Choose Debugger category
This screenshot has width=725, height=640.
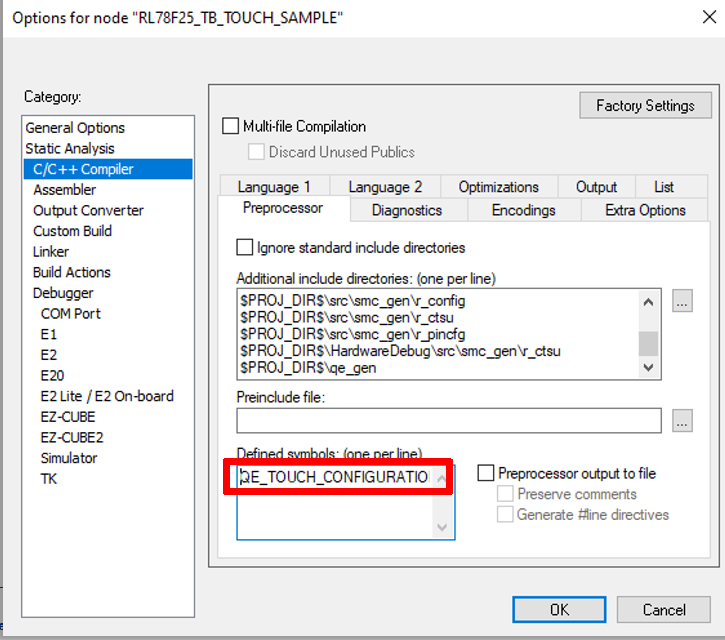coord(63,293)
